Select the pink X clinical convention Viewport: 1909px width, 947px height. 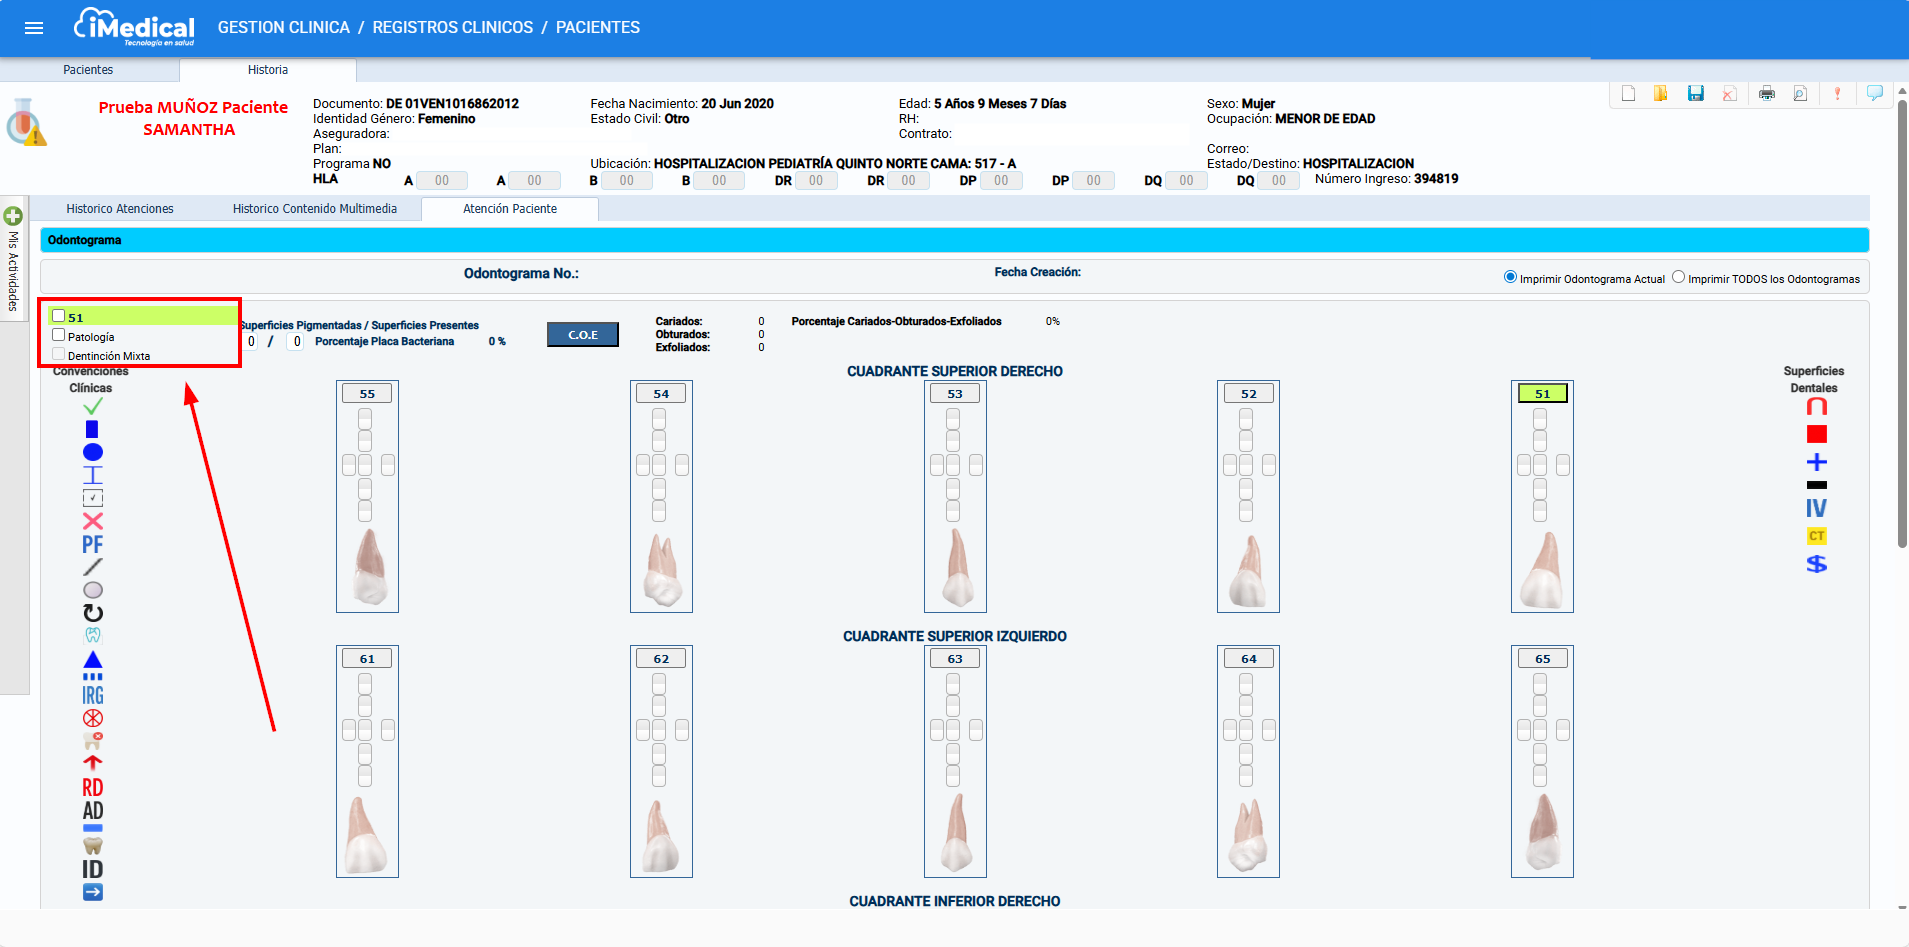(x=92, y=521)
